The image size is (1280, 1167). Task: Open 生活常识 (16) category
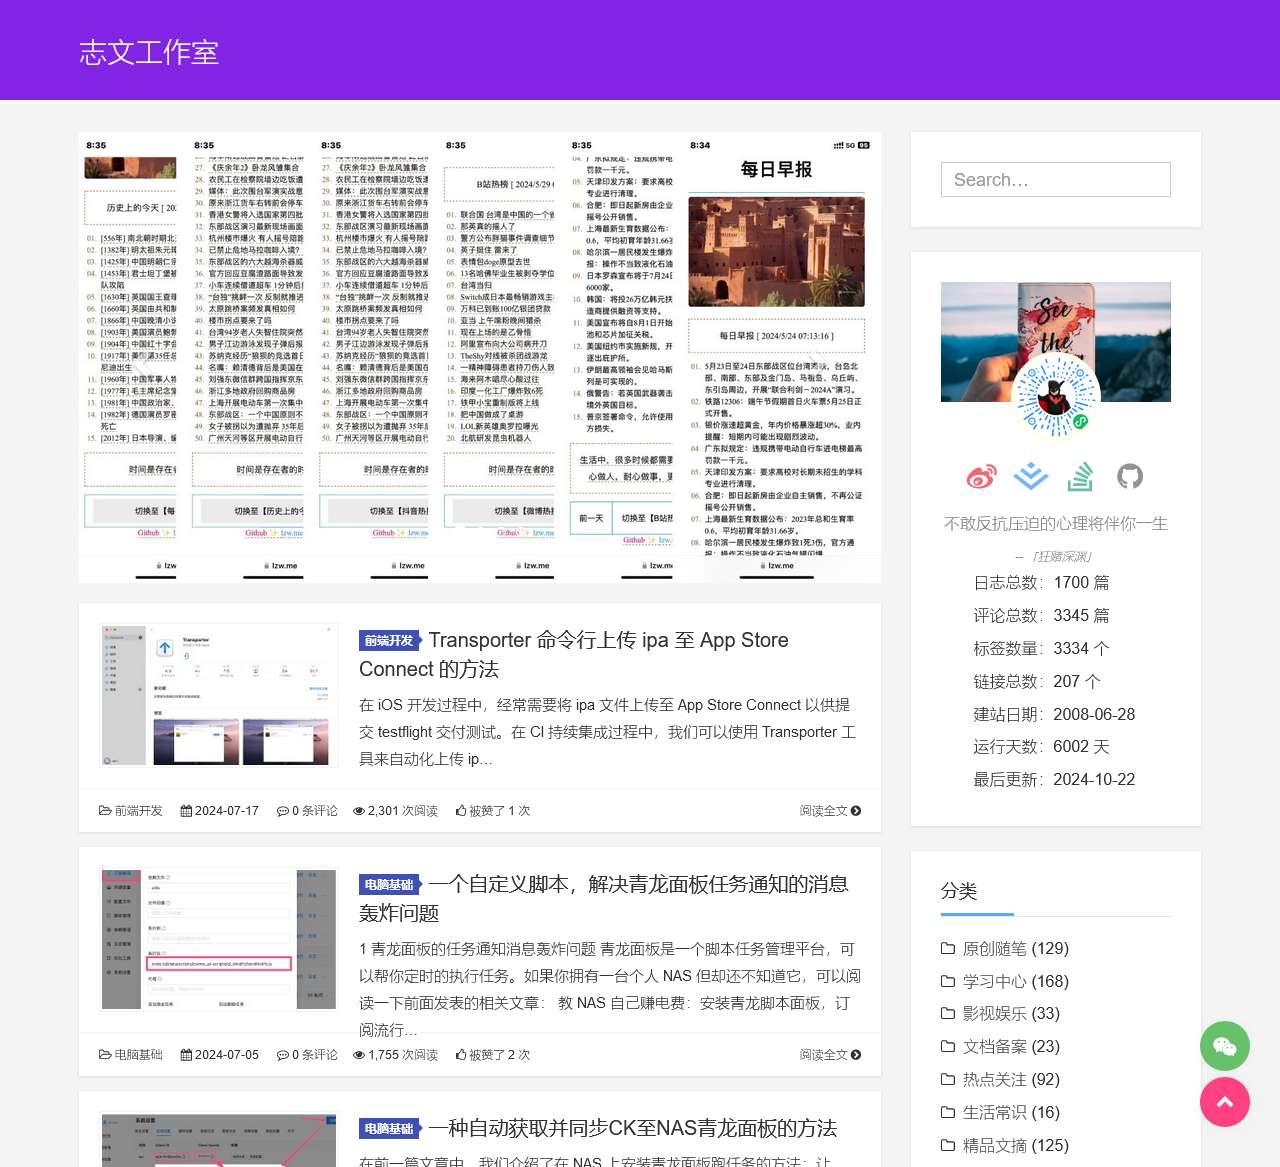pyautogui.click(x=1011, y=1112)
